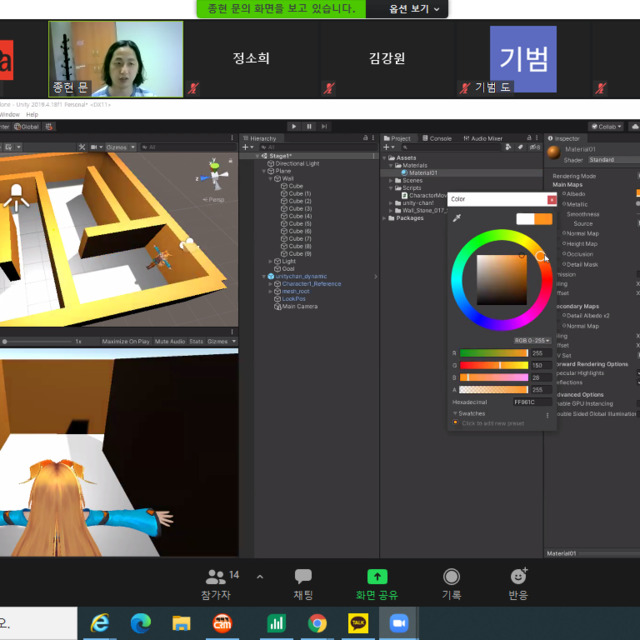Collapse Swatches section

click(x=455, y=413)
